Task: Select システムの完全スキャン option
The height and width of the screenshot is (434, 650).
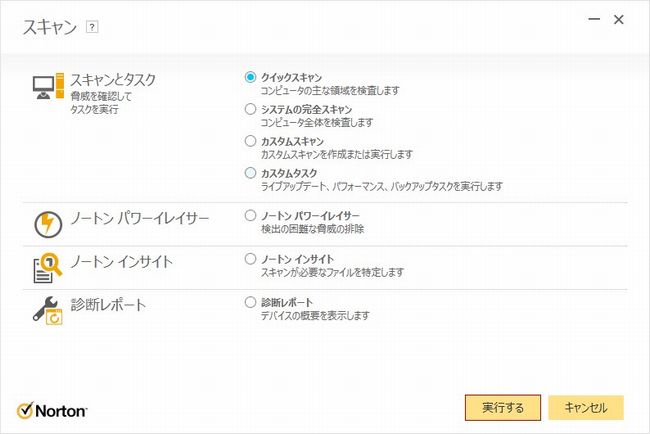Action: click(250, 108)
